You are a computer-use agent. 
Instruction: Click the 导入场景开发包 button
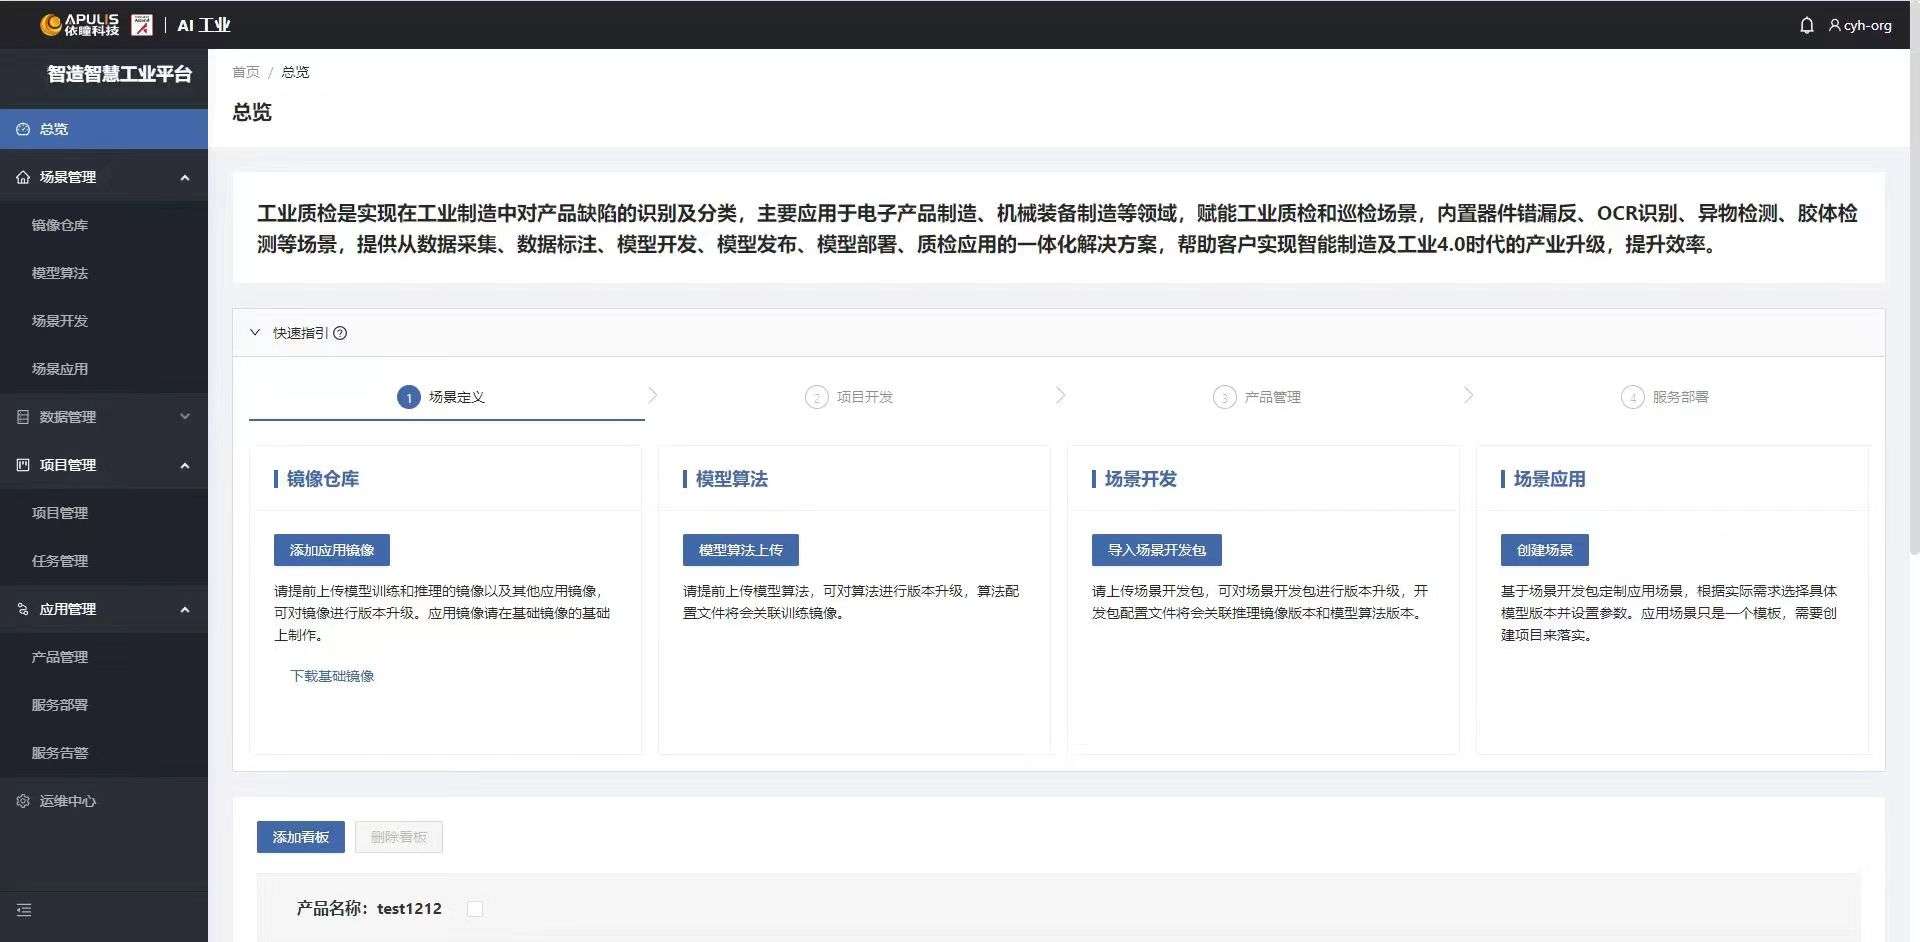tap(1157, 550)
